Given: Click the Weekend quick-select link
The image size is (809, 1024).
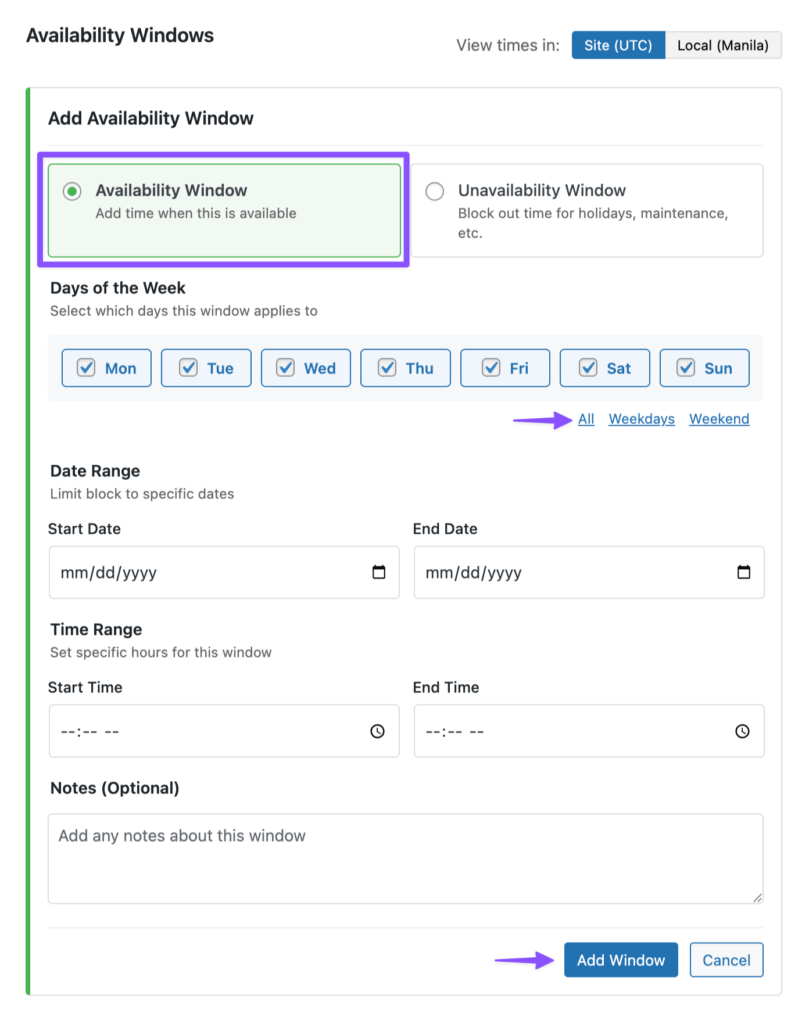Looking at the screenshot, I should tap(718, 419).
